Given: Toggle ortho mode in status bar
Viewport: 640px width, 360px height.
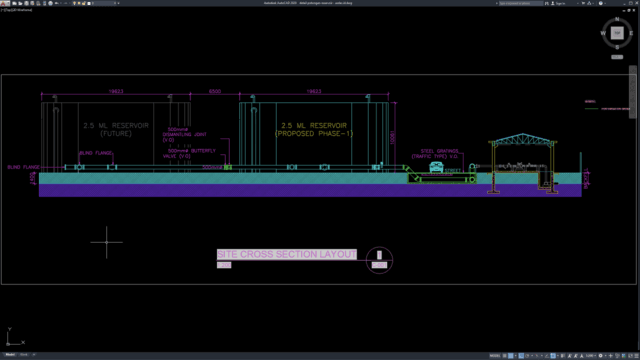Looking at the screenshot, I should coord(521,356).
